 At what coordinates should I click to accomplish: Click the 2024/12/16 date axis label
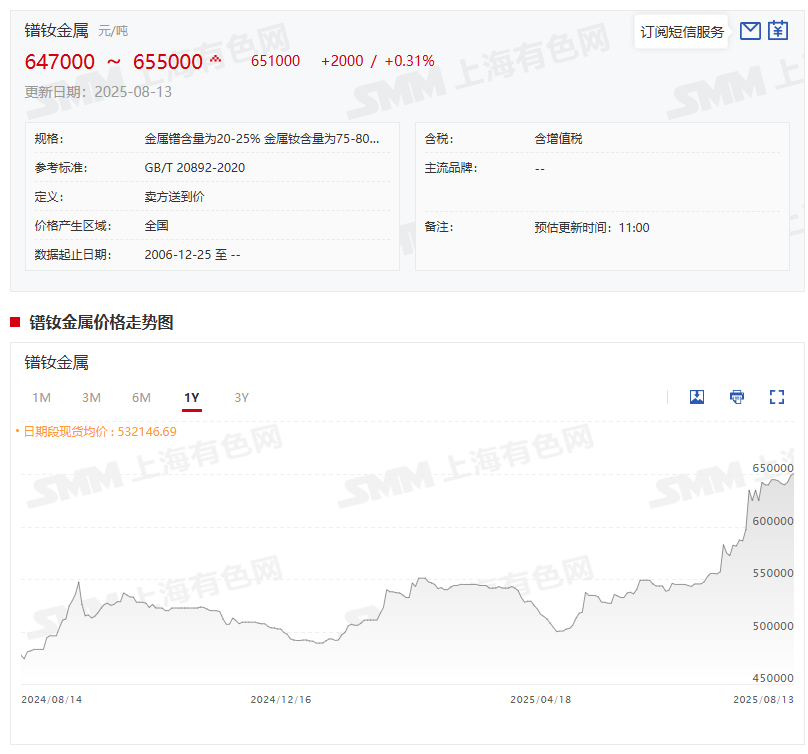[x=281, y=699]
